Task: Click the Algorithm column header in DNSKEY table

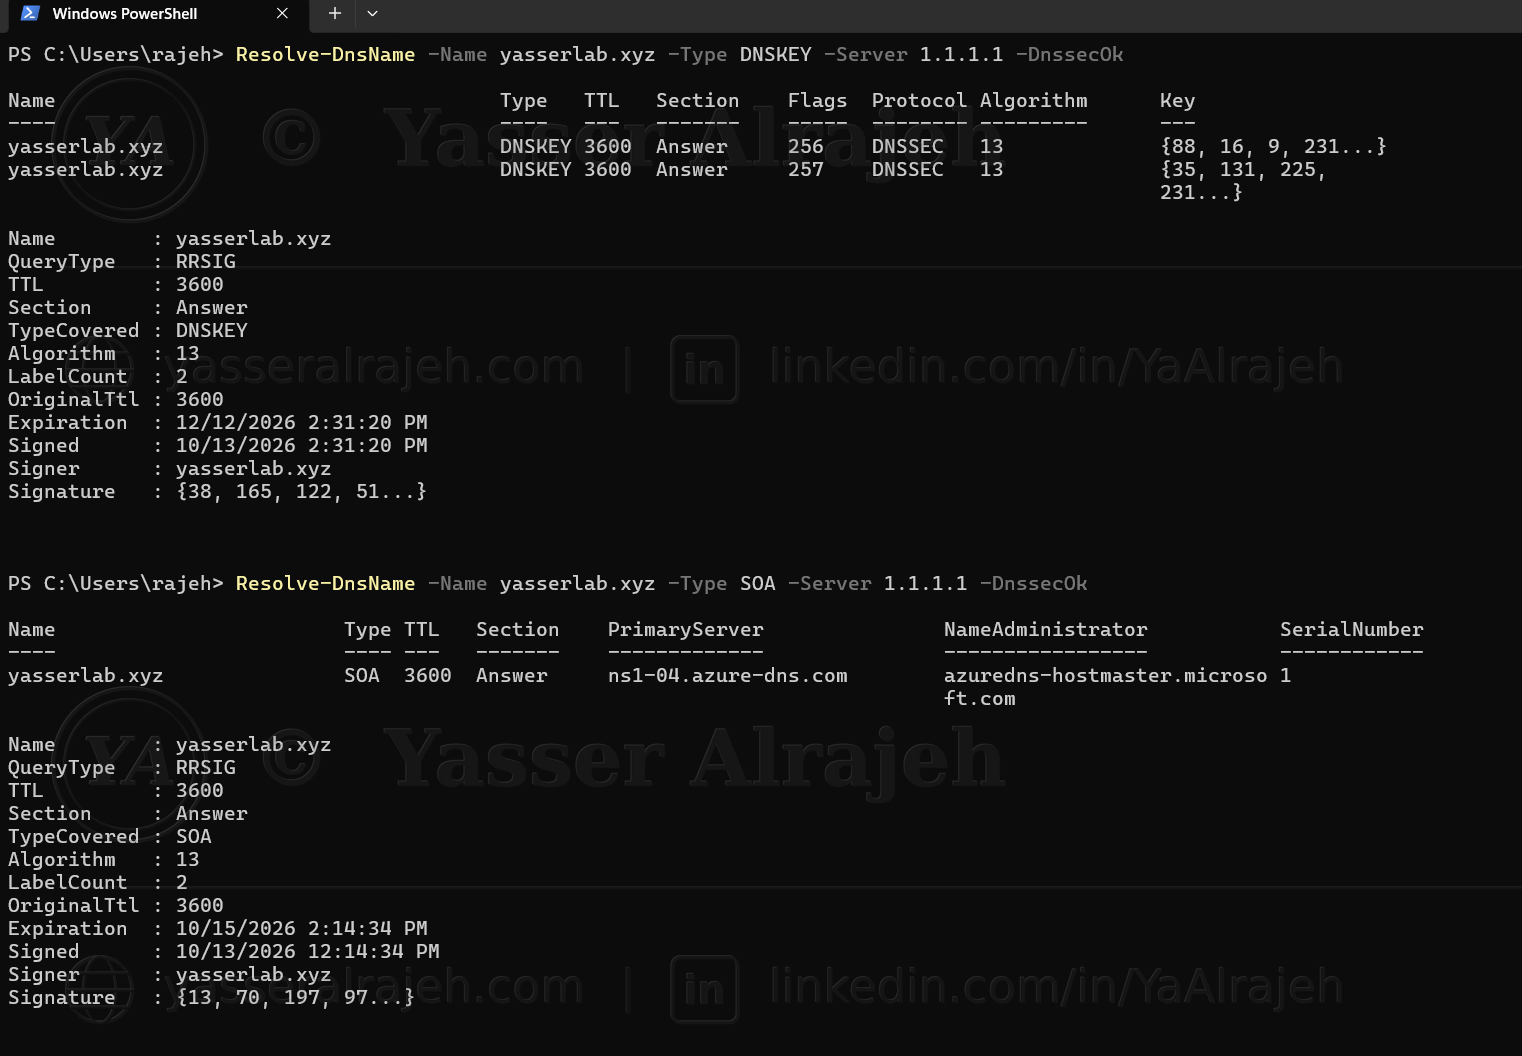Action: (1033, 100)
